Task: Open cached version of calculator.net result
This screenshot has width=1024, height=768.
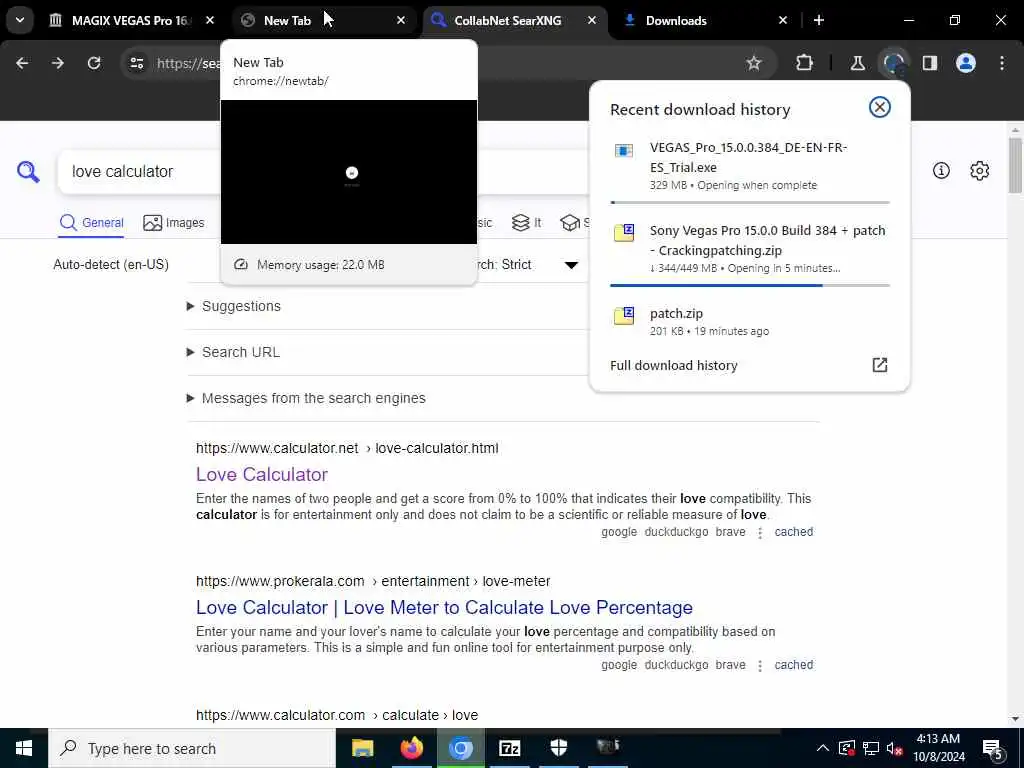Action: (x=793, y=532)
